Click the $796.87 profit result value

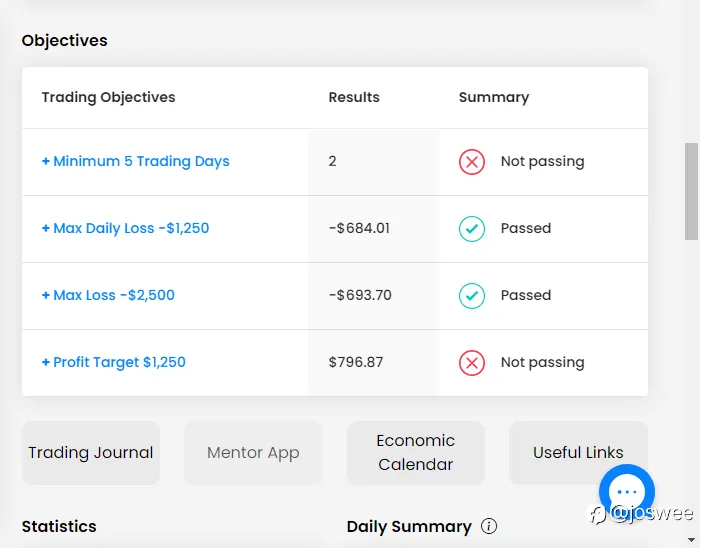356,363
